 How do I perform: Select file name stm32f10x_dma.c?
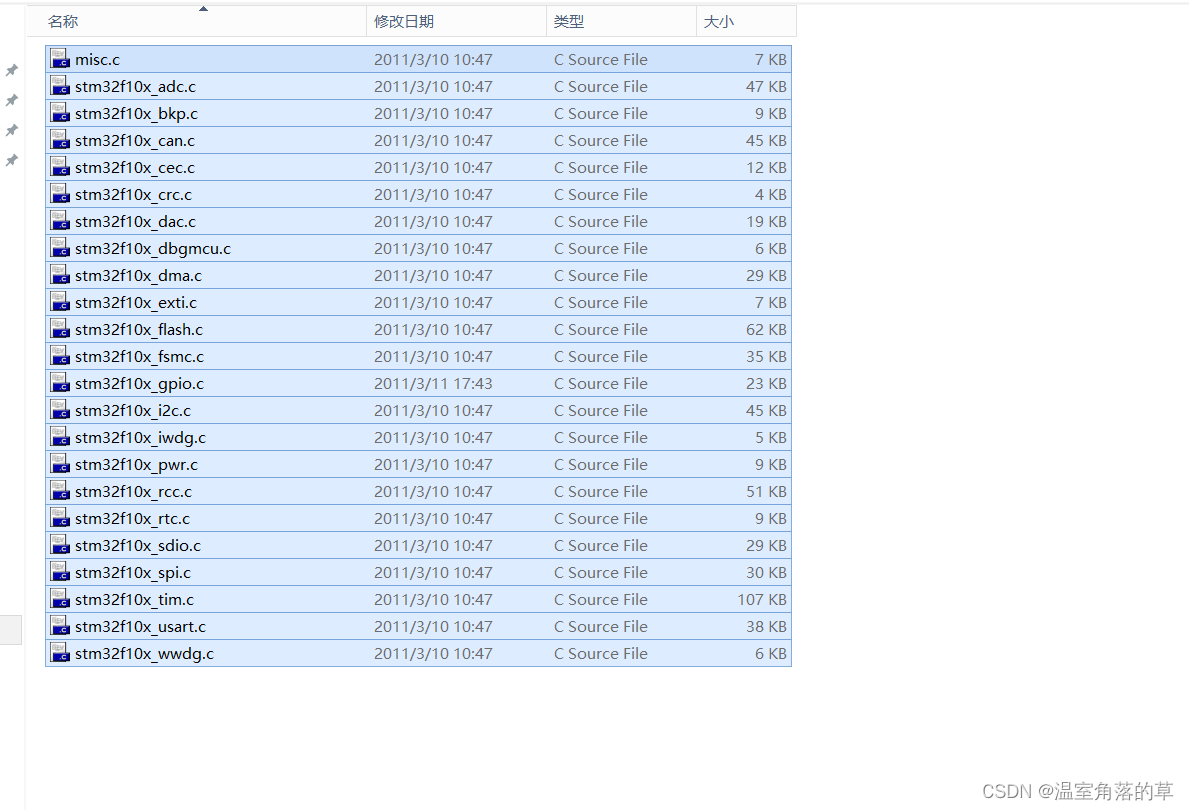pos(138,275)
